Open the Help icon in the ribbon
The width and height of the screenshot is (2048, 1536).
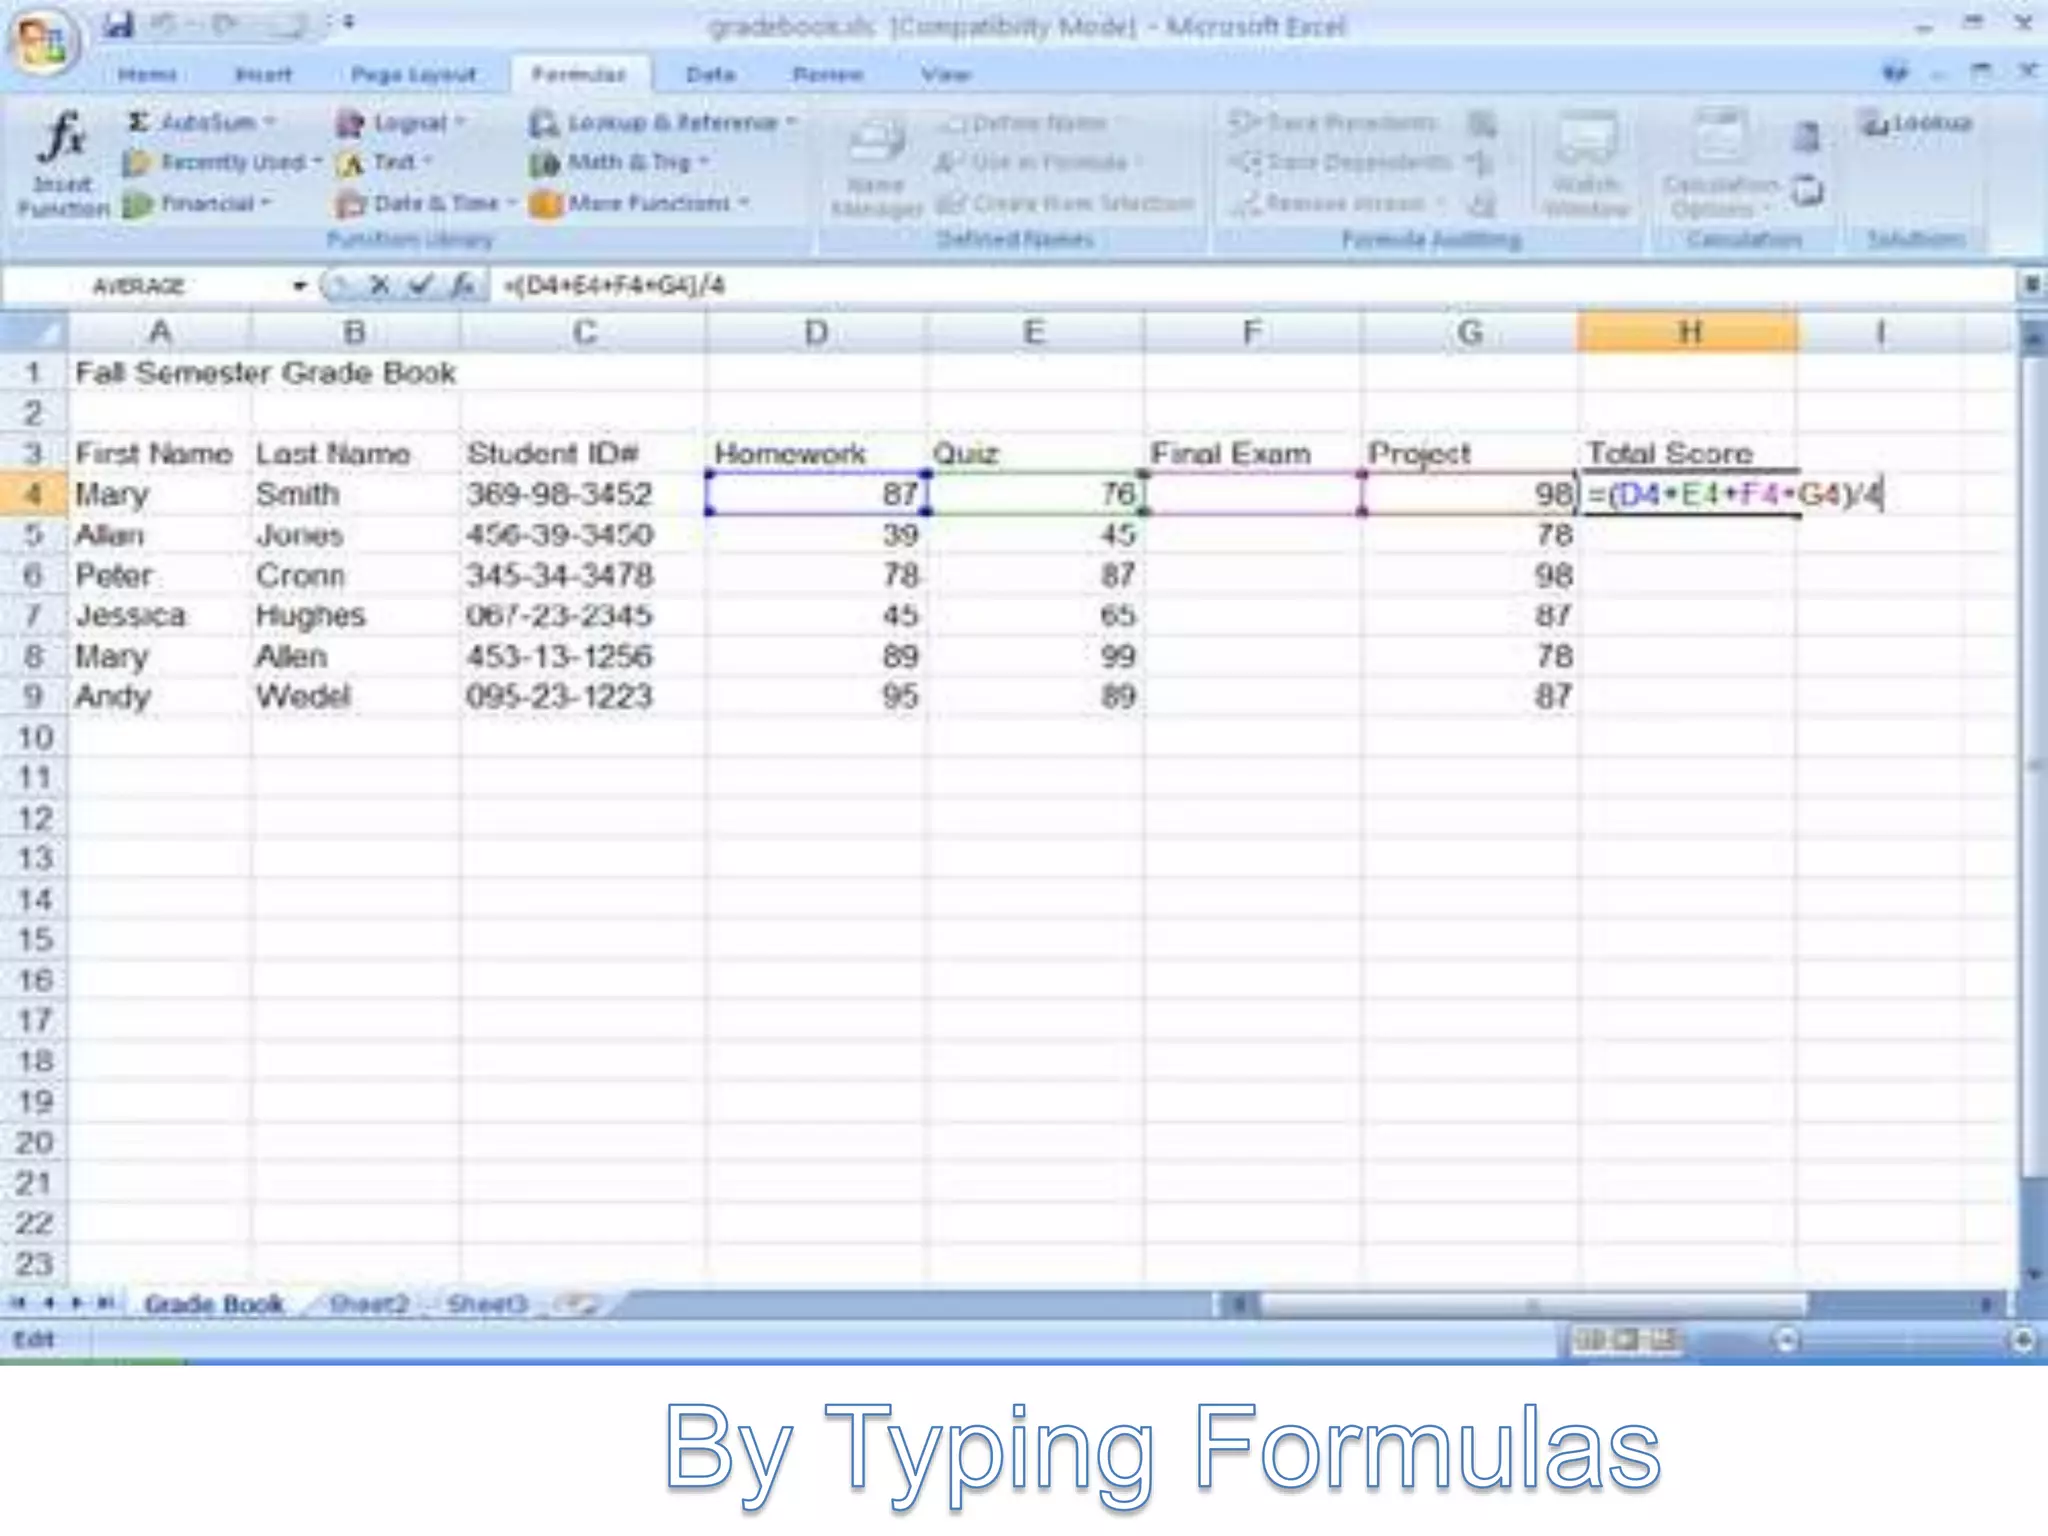(x=1895, y=73)
